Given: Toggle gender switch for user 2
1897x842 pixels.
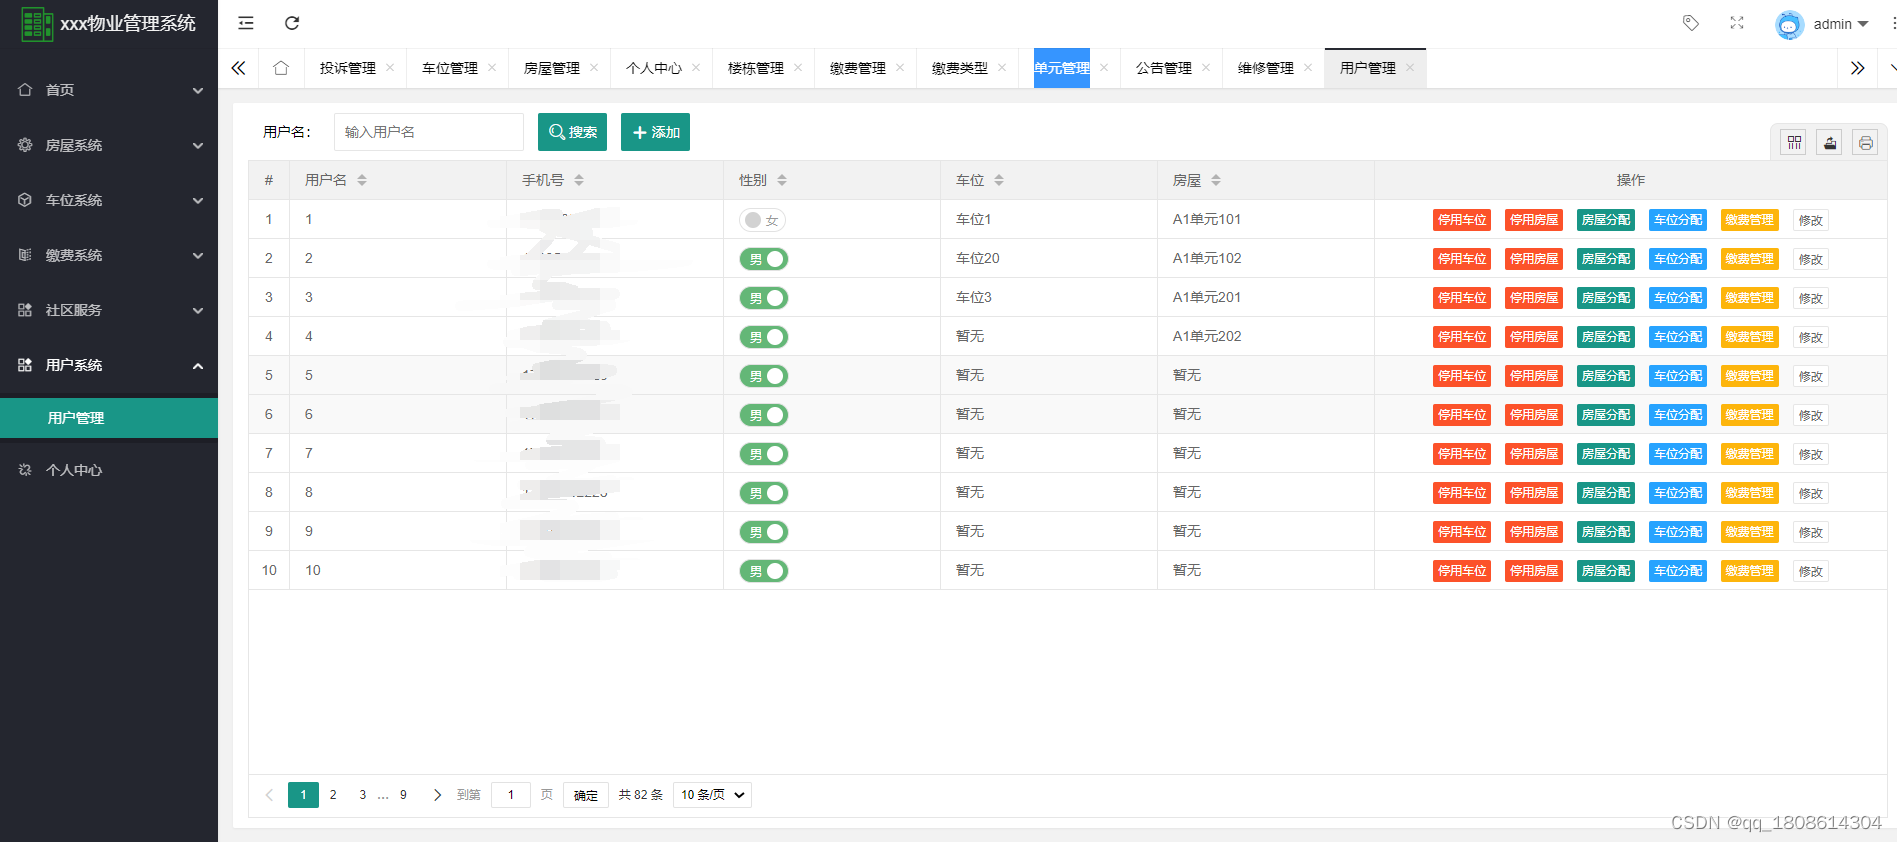Looking at the screenshot, I should (764, 259).
